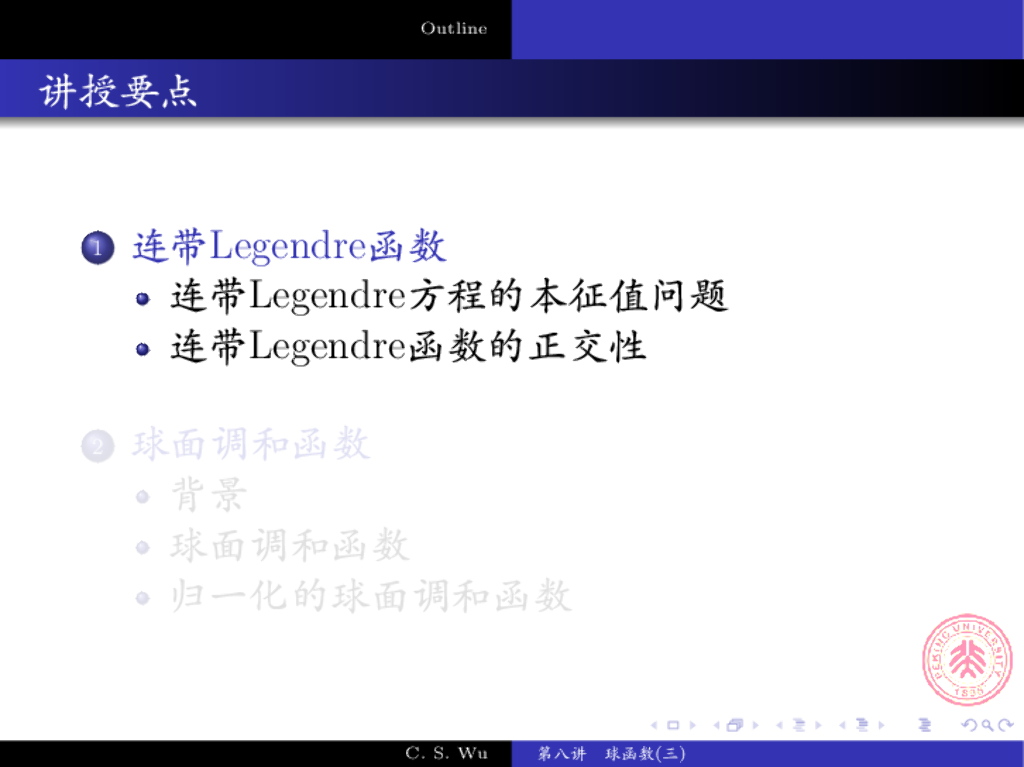Click the search magnifier icon
Viewport: 1024px width, 767px height.
click(987, 725)
